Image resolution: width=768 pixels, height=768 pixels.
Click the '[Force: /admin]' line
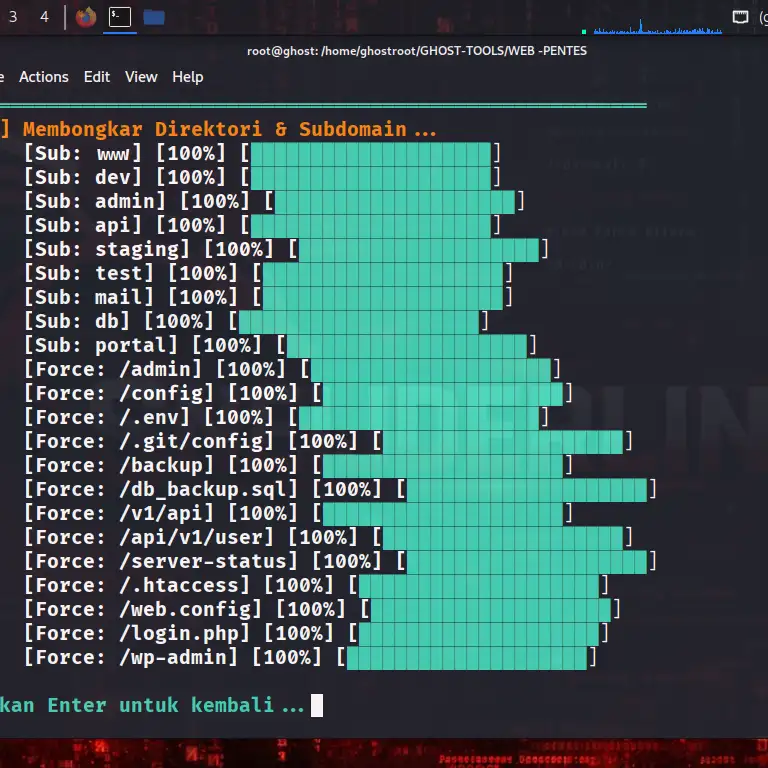292,369
